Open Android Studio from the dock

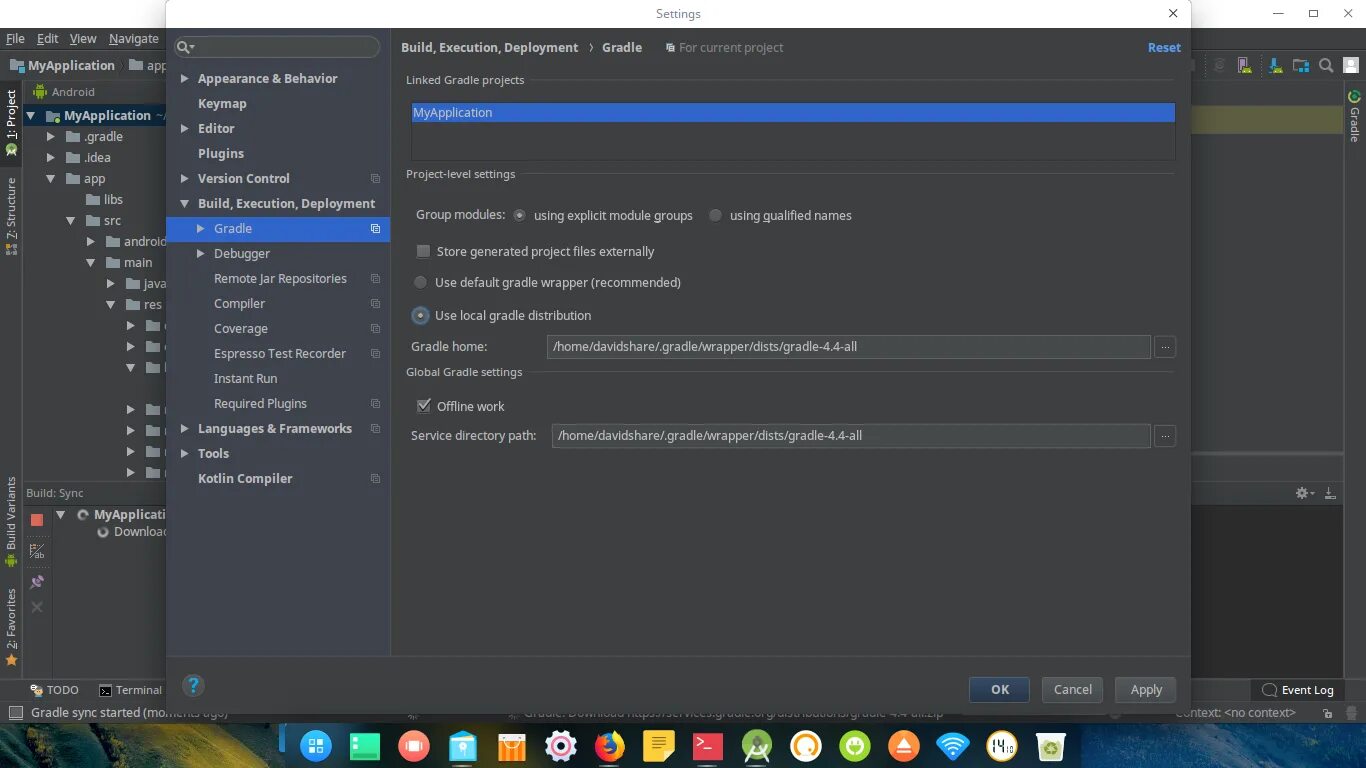coord(757,746)
